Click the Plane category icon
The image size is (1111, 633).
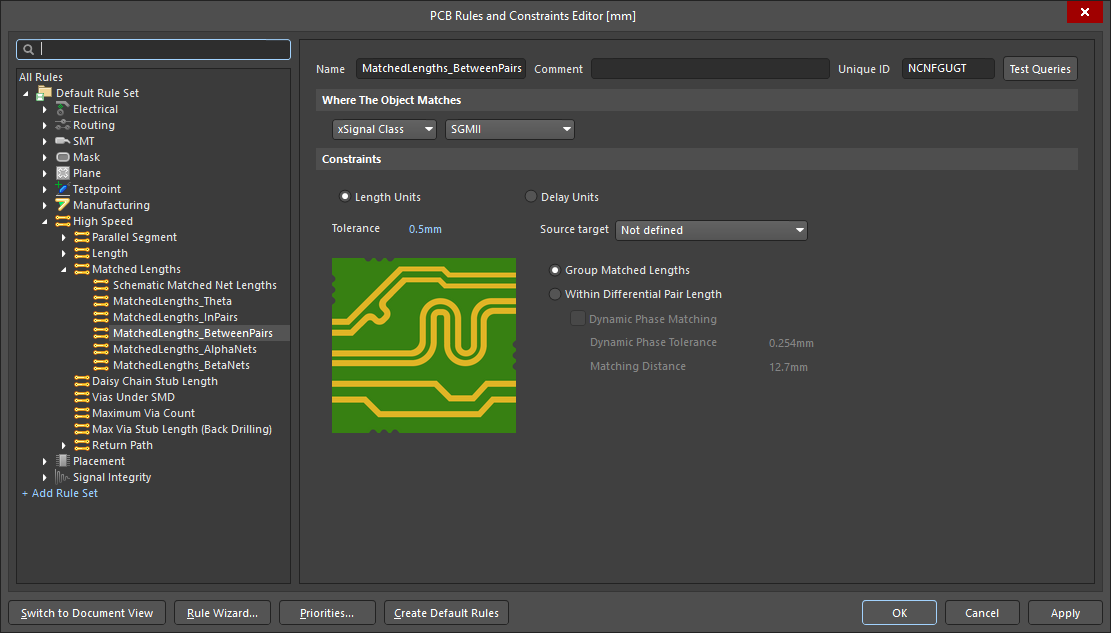pos(62,173)
